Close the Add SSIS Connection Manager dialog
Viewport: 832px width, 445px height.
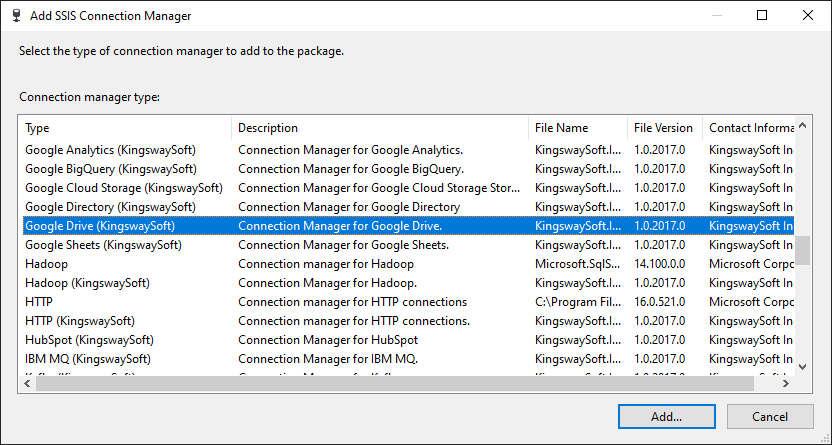point(808,15)
